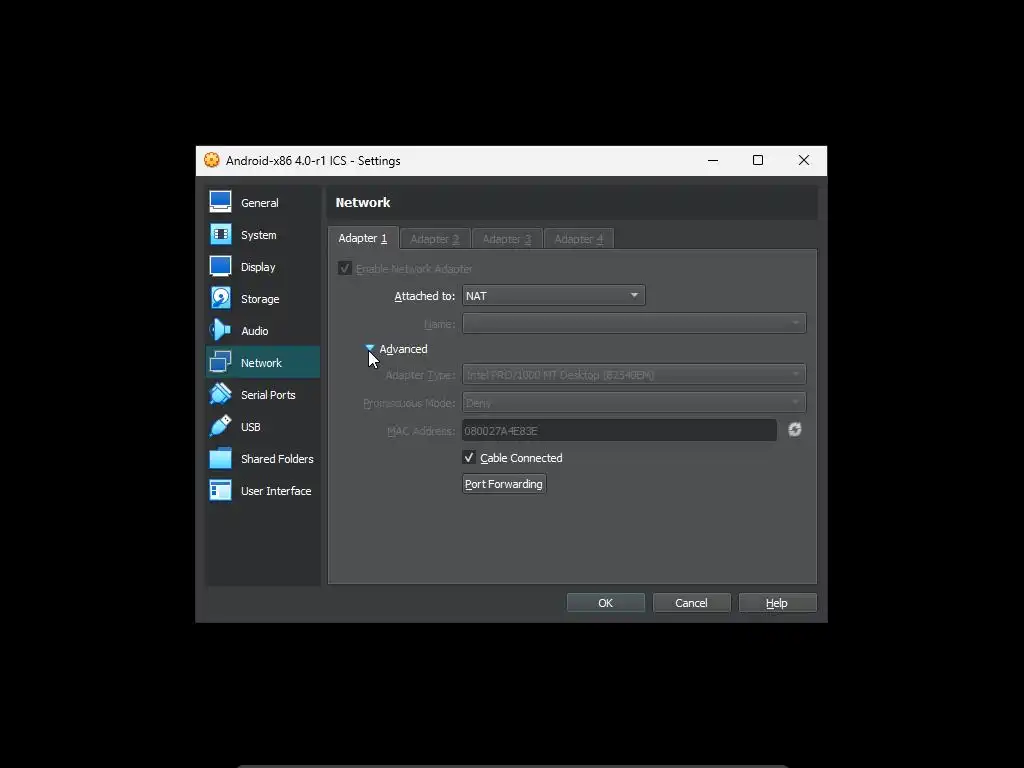This screenshot has width=1024, height=768.
Task: Select Audio in the settings list
Action: 263,330
